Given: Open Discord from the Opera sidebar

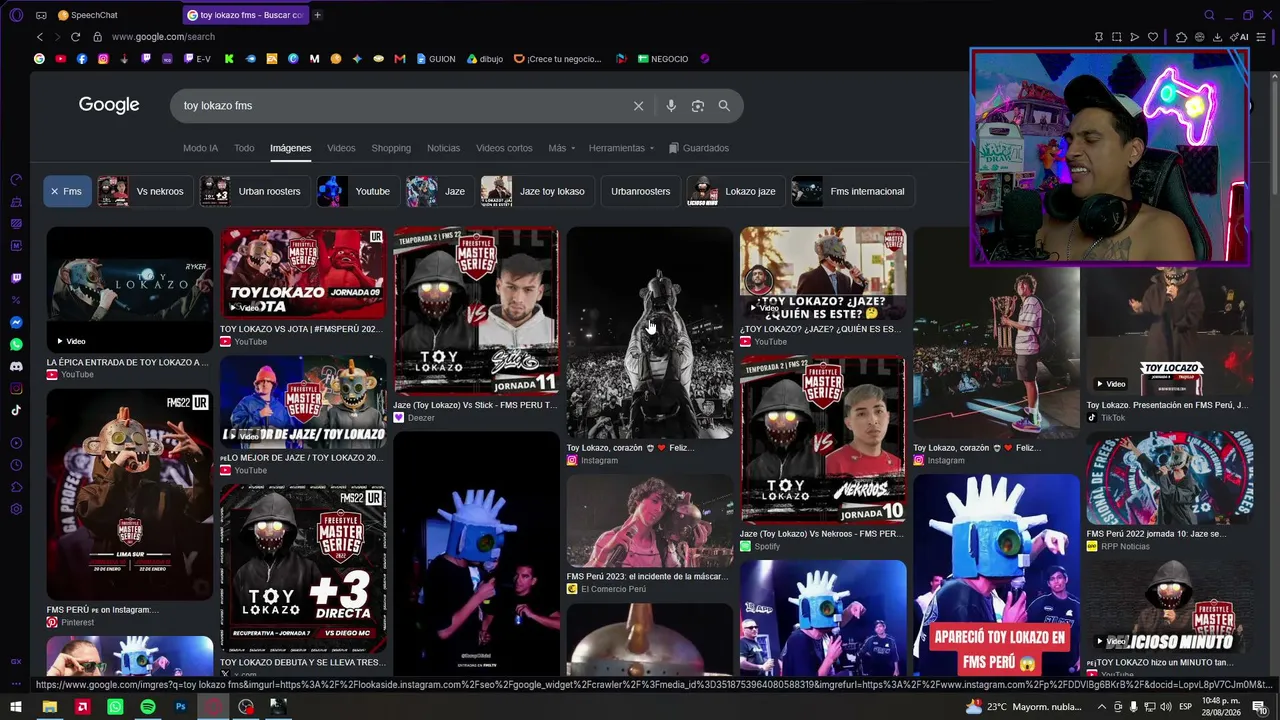Looking at the screenshot, I should click(x=16, y=366).
